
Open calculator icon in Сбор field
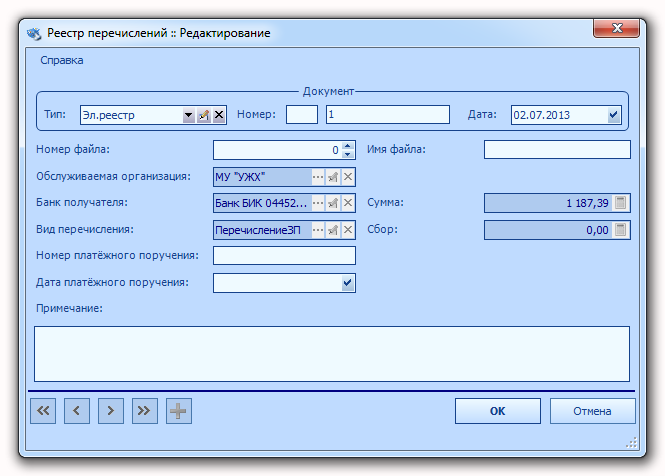tap(620, 230)
